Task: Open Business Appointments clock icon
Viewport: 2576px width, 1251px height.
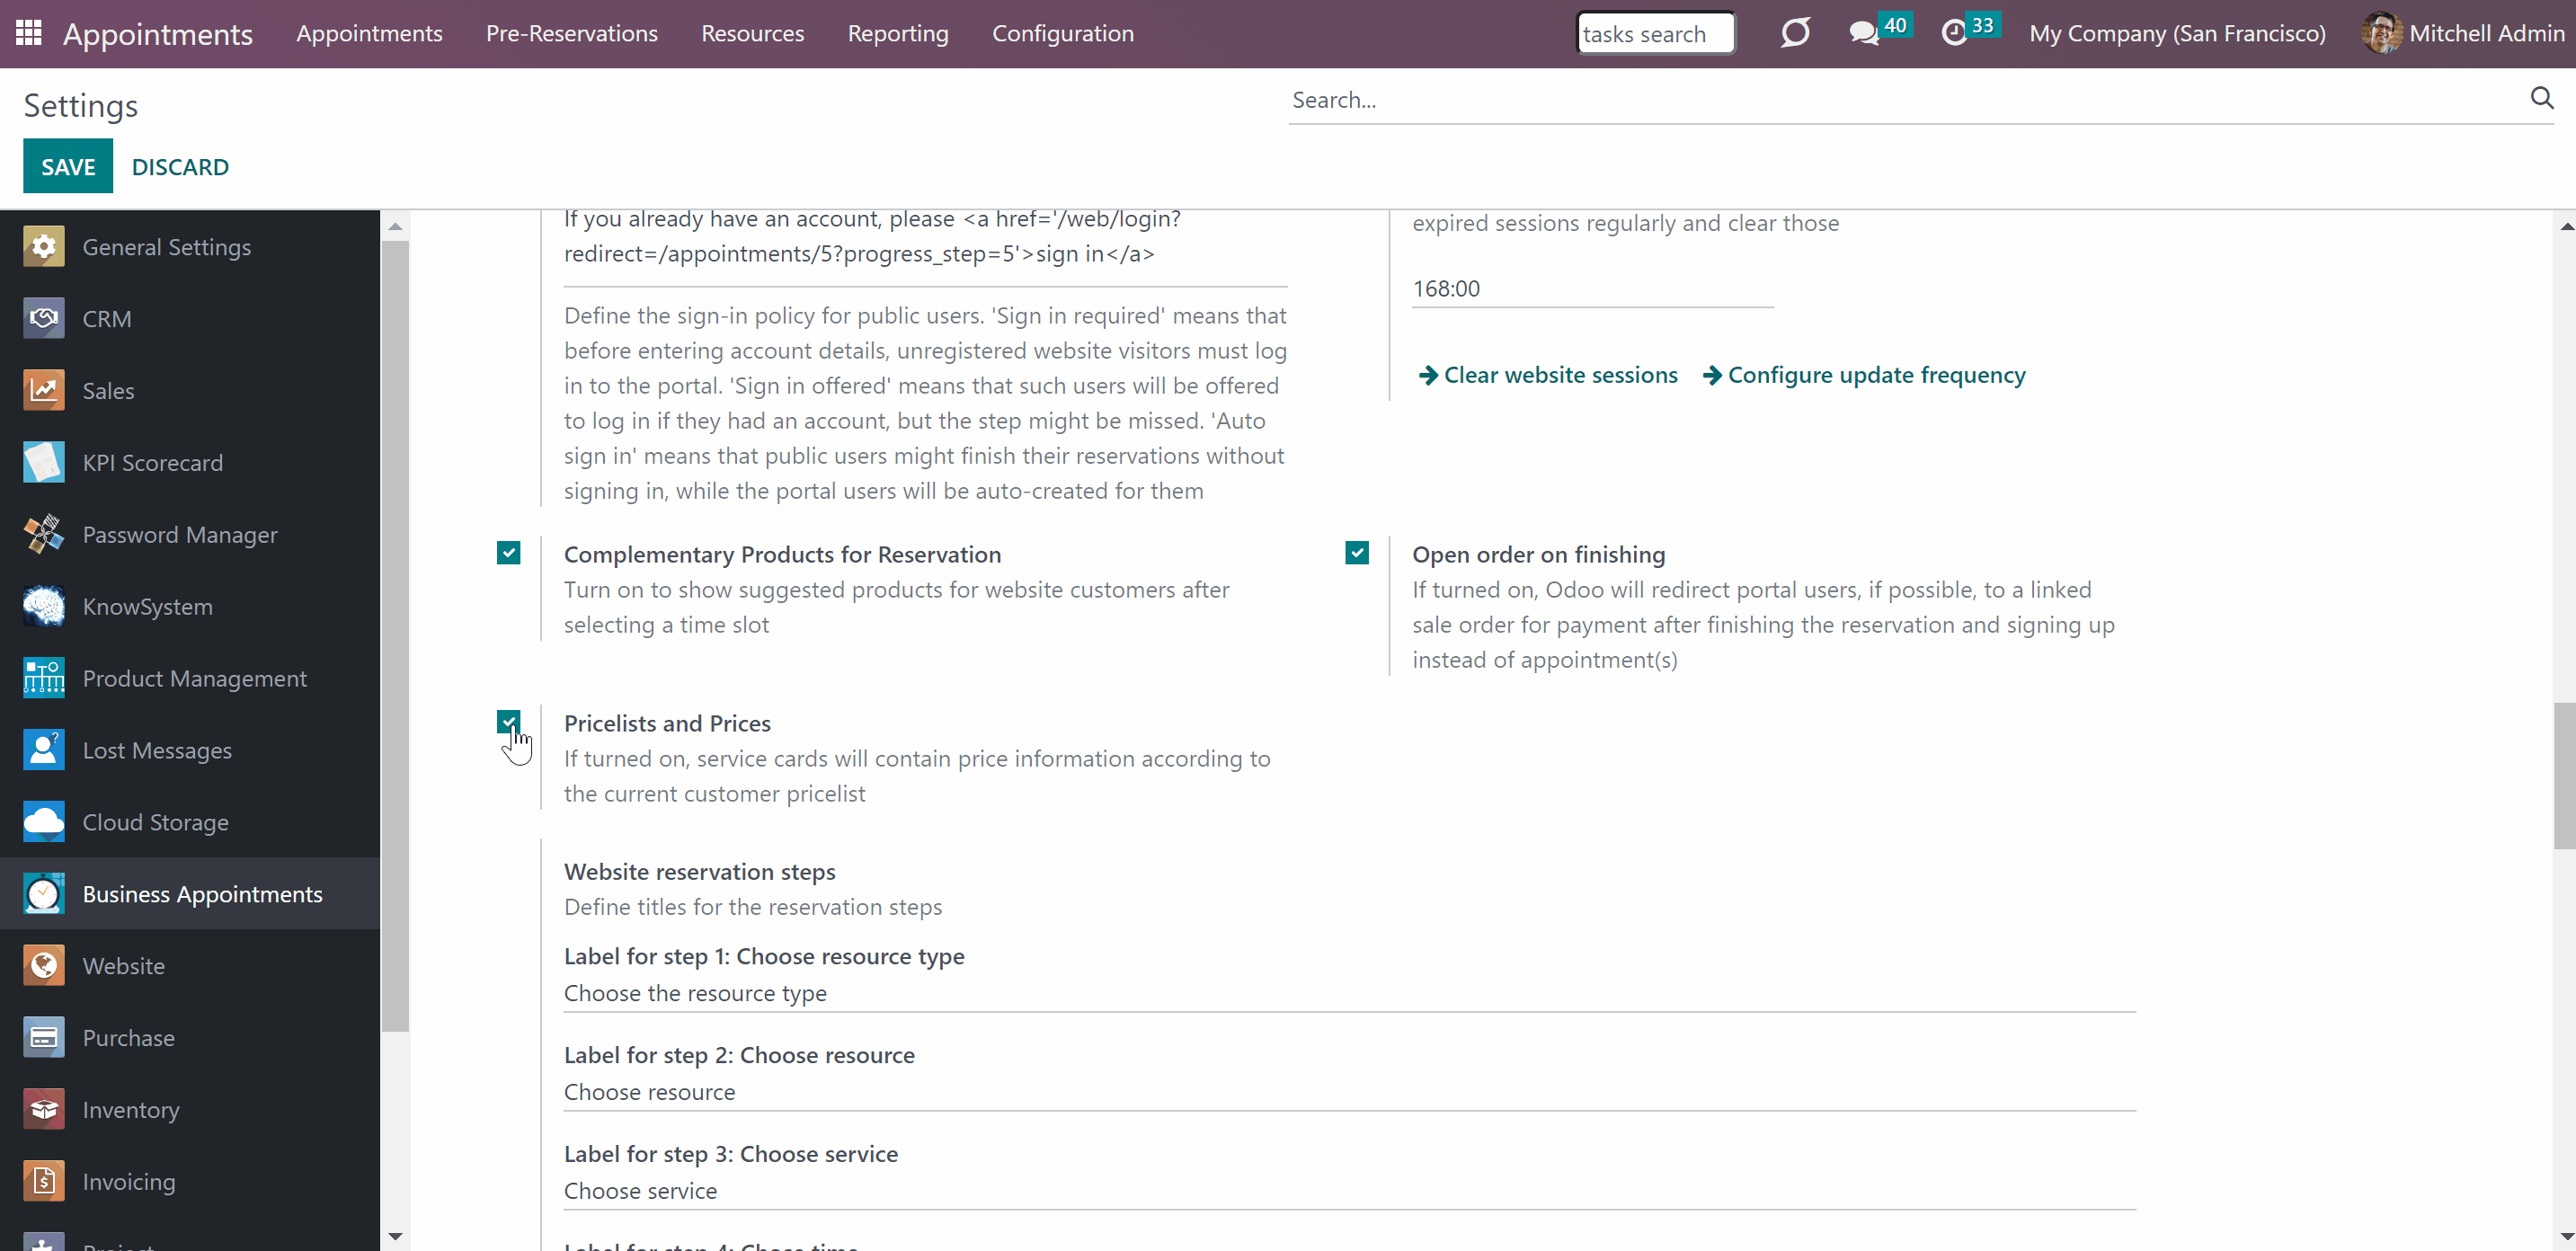Action: pyautogui.click(x=44, y=894)
